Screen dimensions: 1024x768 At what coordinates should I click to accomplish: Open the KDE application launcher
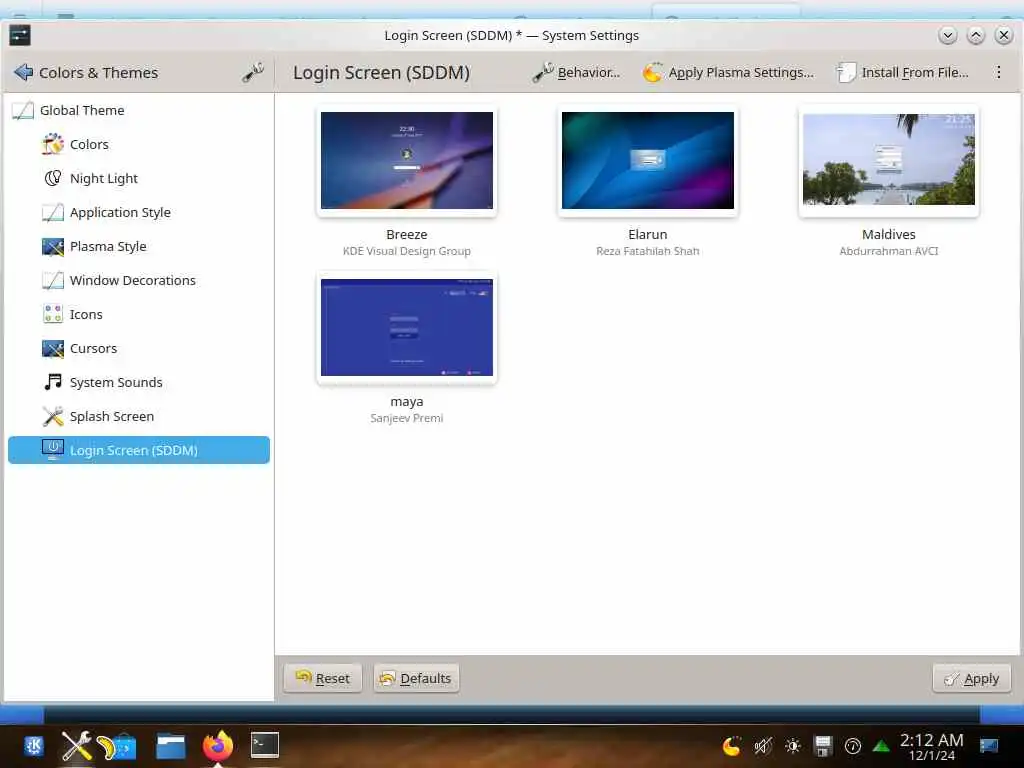34,746
